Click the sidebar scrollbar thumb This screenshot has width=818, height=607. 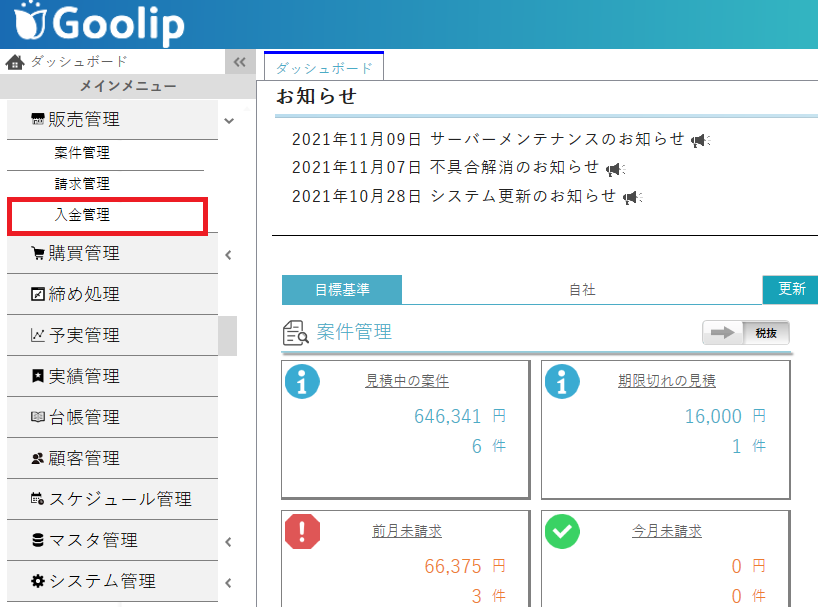(227, 336)
